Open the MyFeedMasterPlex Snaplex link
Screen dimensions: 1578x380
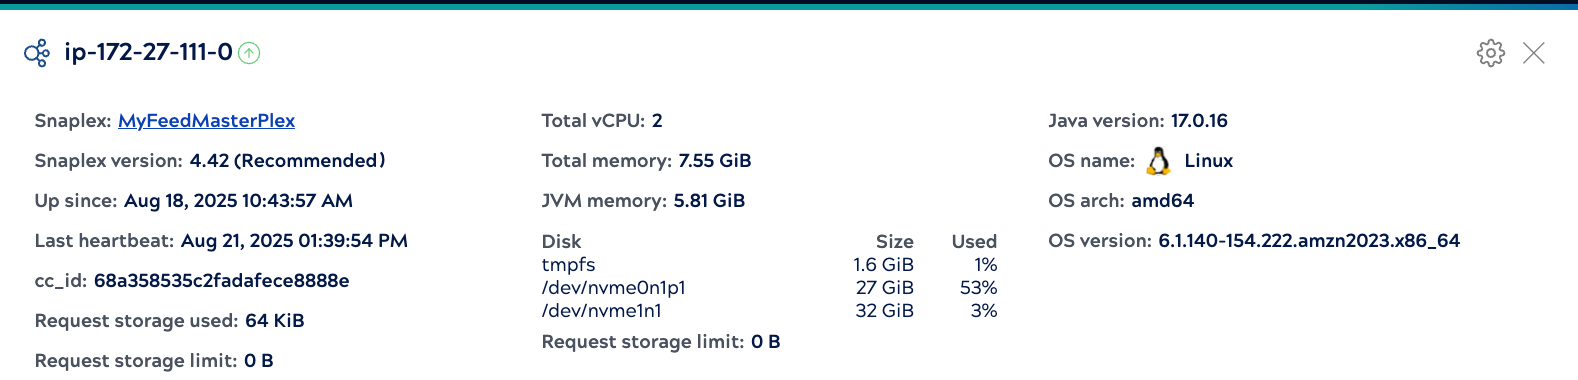pyautogui.click(x=207, y=121)
